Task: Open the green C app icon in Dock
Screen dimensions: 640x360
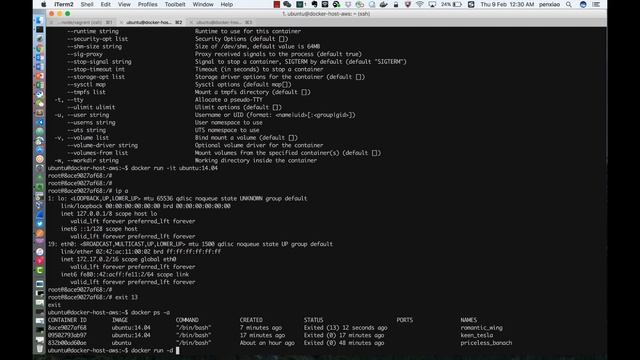Action: pyautogui.click(x=40, y=270)
